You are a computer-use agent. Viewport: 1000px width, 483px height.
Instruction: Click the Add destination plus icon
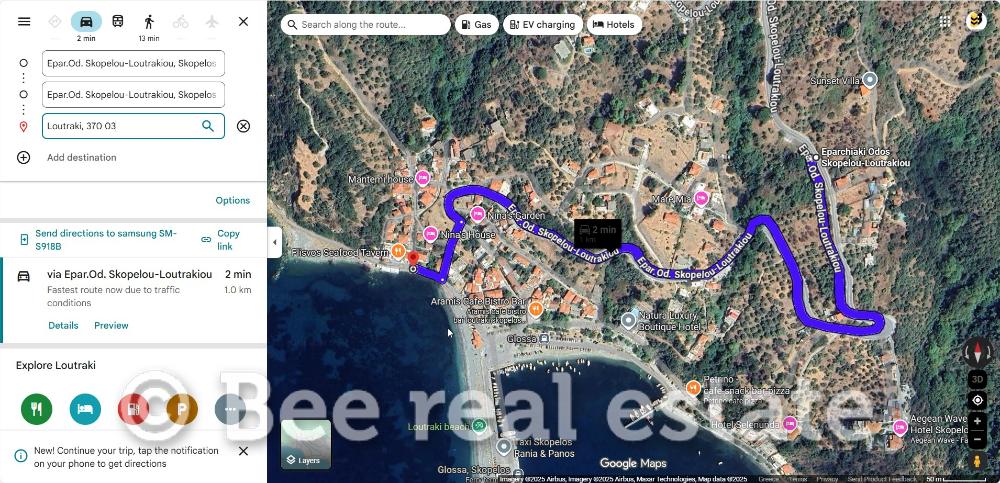click(x=24, y=158)
